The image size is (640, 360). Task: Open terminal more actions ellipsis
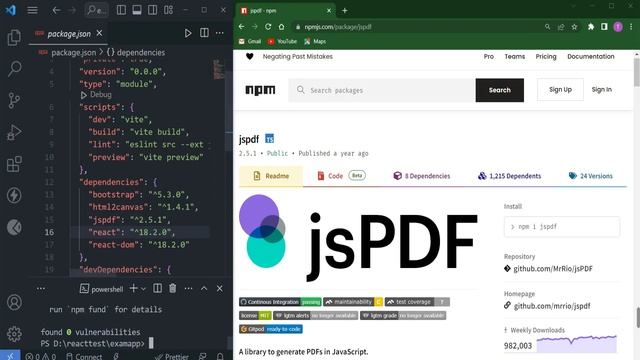tap(188, 289)
